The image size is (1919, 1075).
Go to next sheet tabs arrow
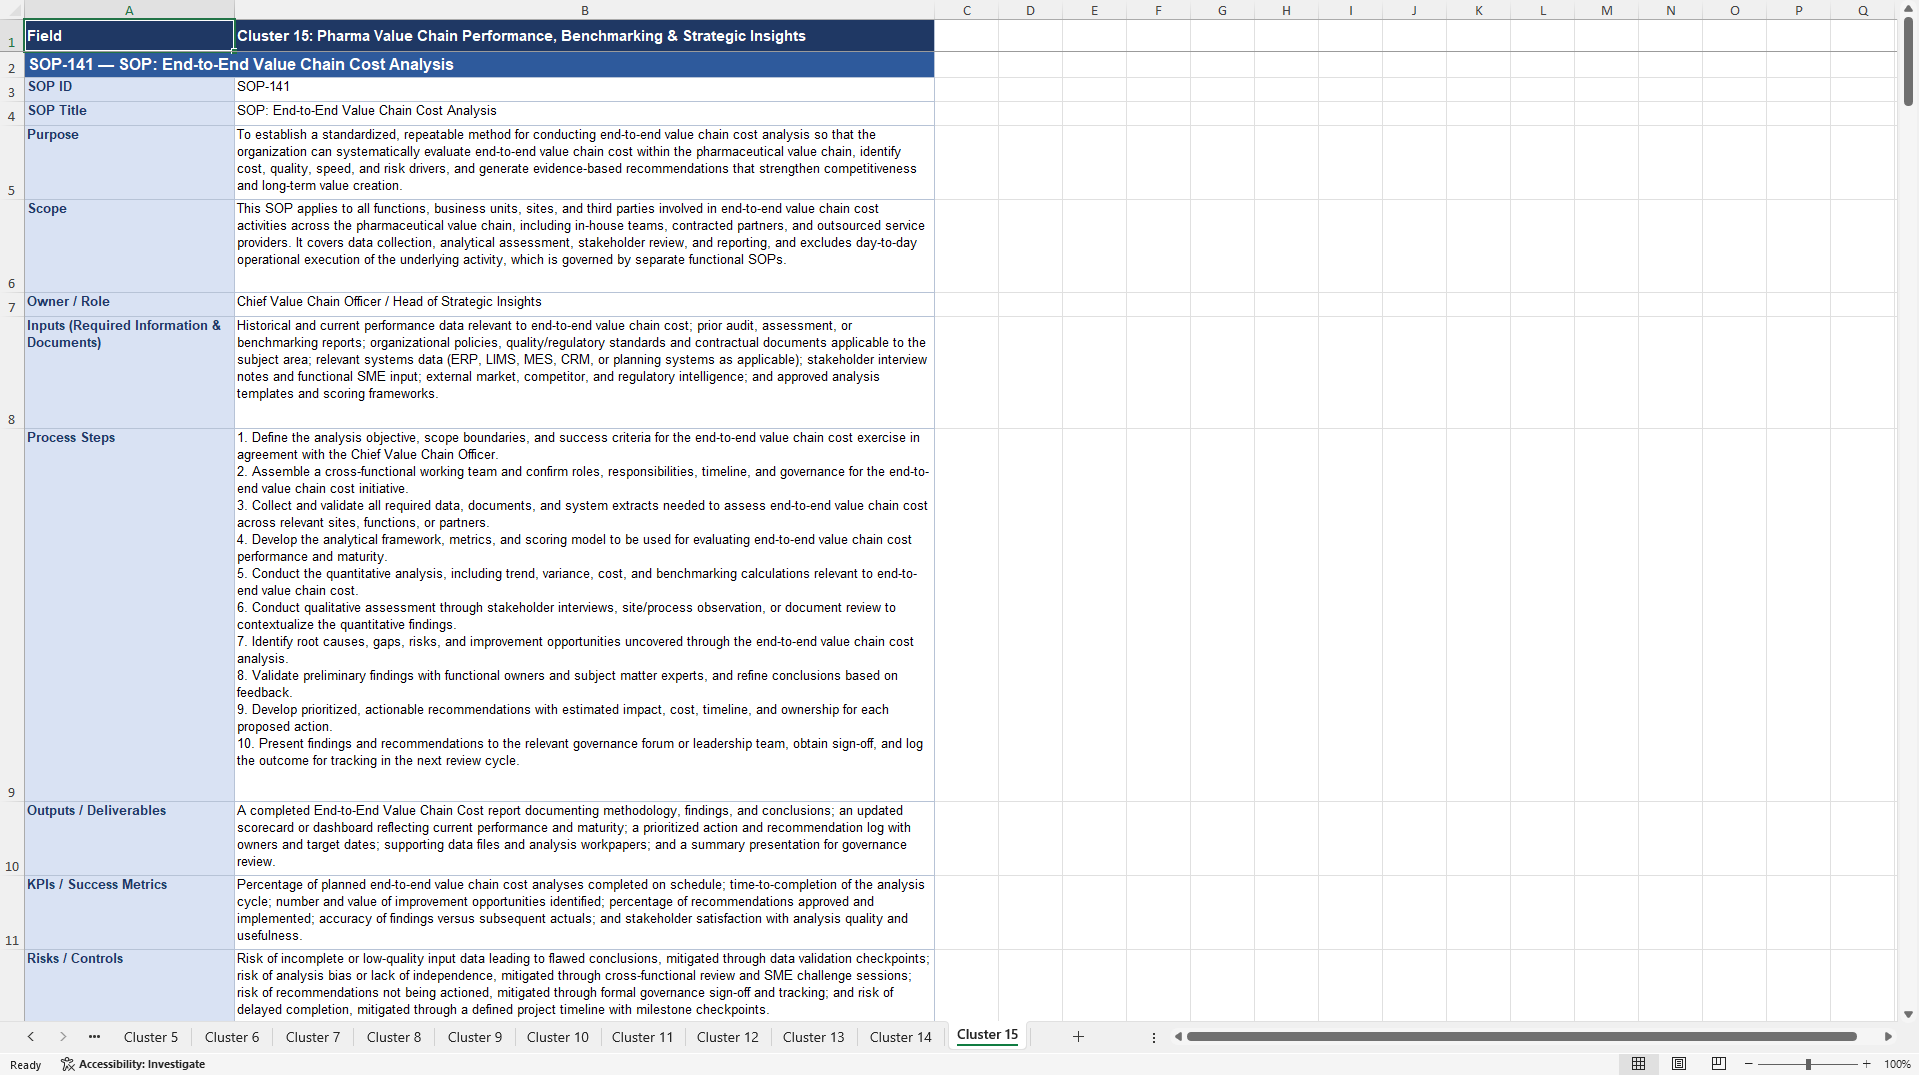pyautogui.click(x=63, y=1037)
